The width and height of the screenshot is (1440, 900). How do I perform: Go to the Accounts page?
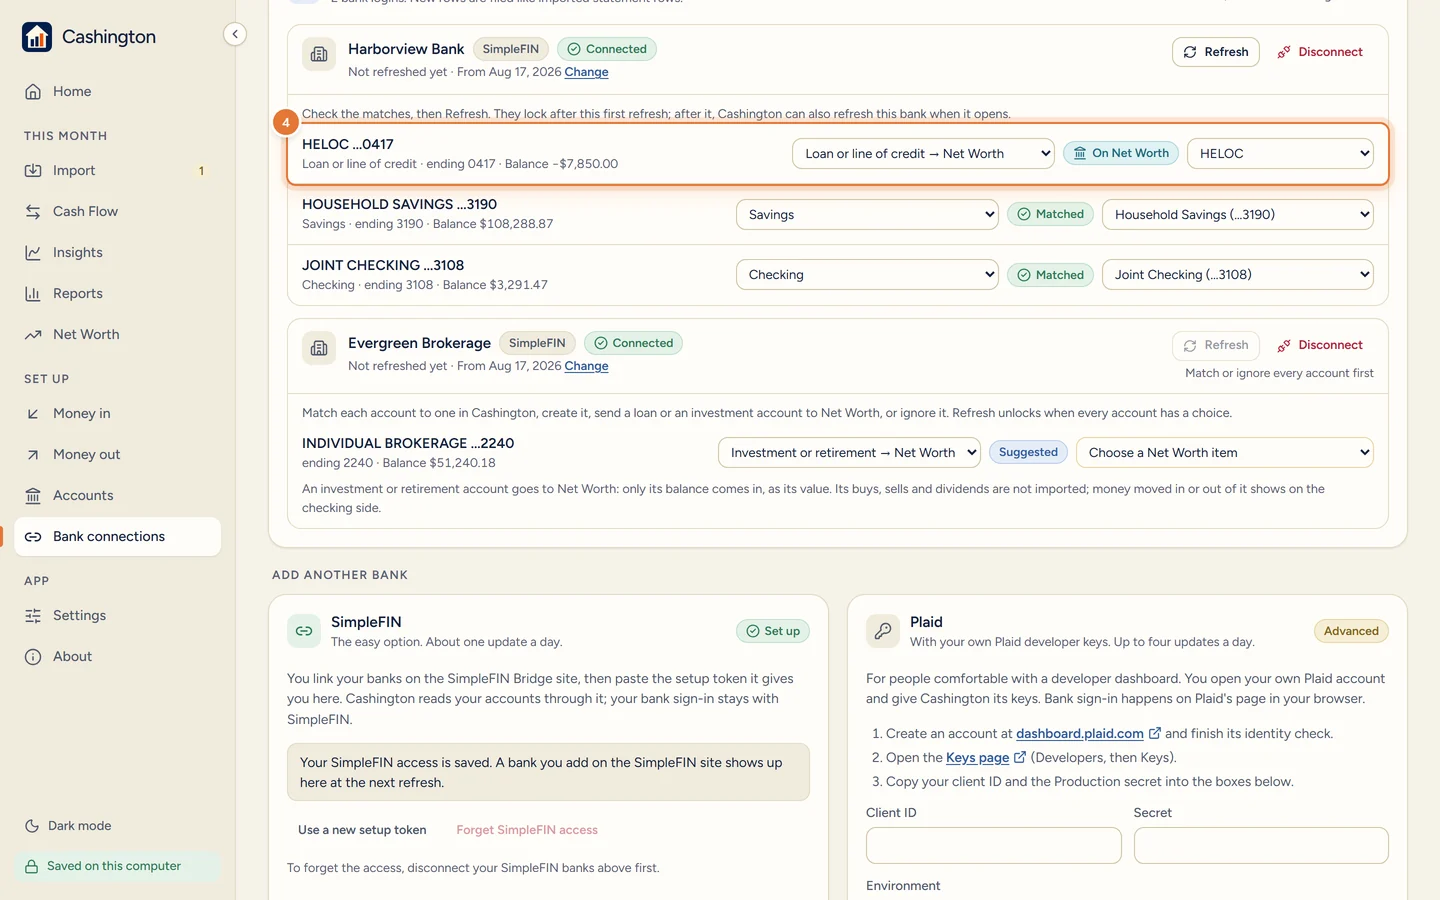(x=118, y=496)
